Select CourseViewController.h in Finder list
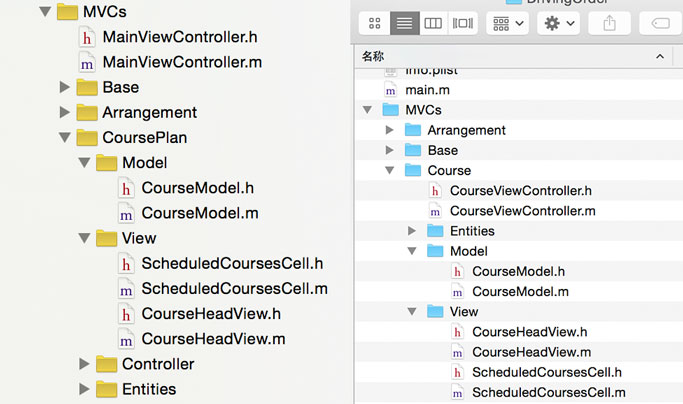683x404 pixels. (519, 191)
